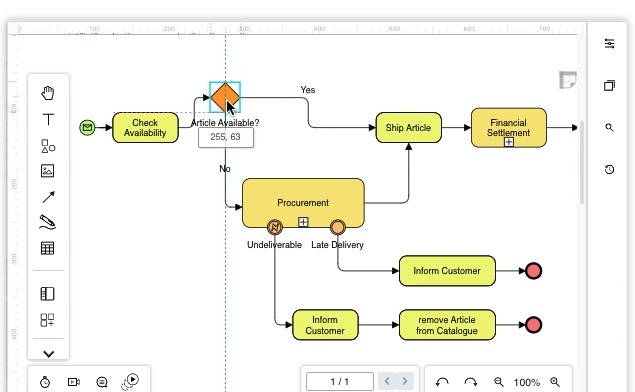Choose the insert image tool
635x392 pixels.
point(47,171)
